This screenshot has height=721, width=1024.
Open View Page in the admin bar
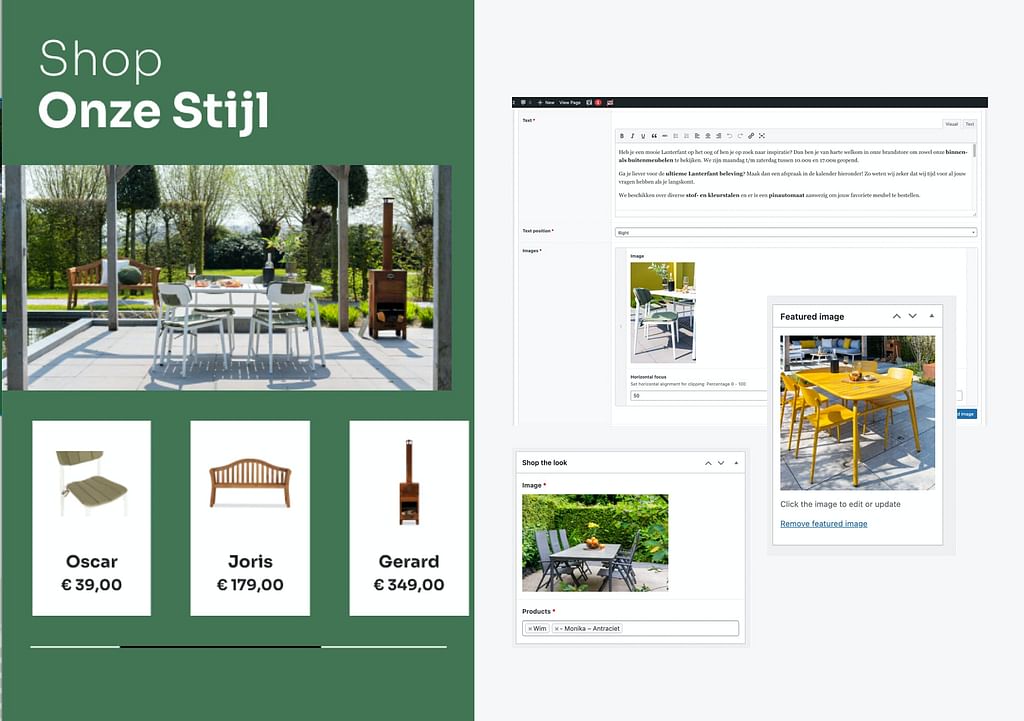(x=569, y=102)
